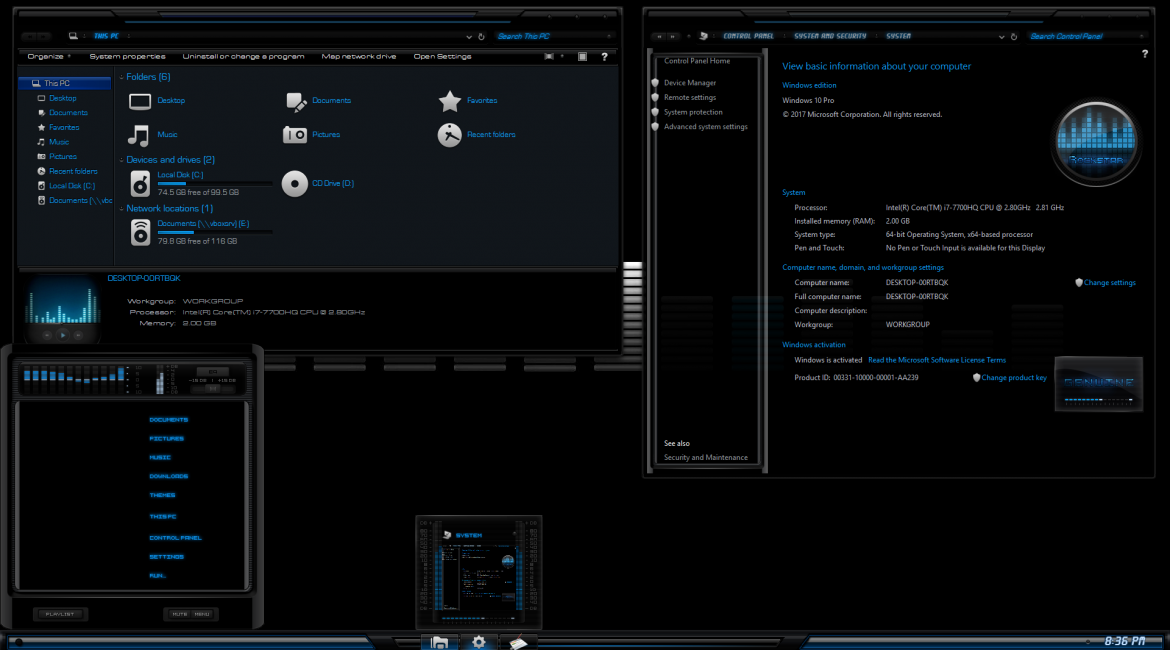Open Security and Maintenance link
The image size is (1170, 650).
point(706,457)
